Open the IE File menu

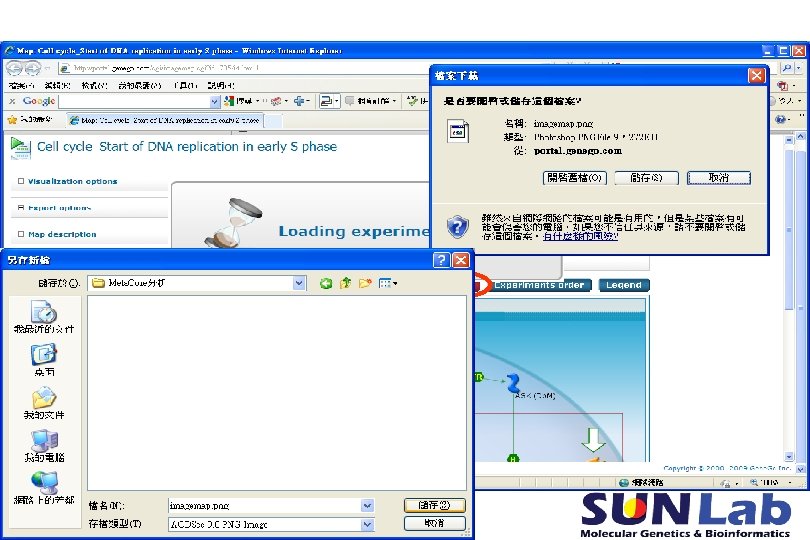[21, 85]
